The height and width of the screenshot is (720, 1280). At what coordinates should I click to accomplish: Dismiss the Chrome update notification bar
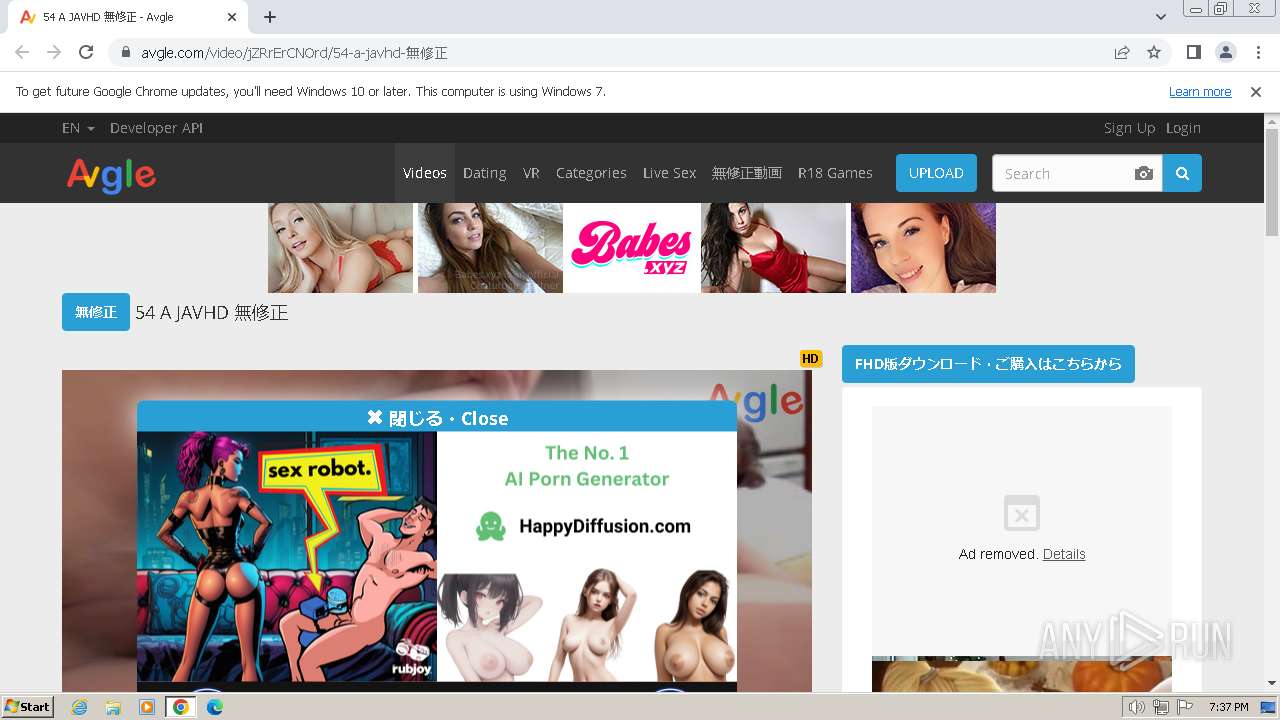[x=1256, y=92]
